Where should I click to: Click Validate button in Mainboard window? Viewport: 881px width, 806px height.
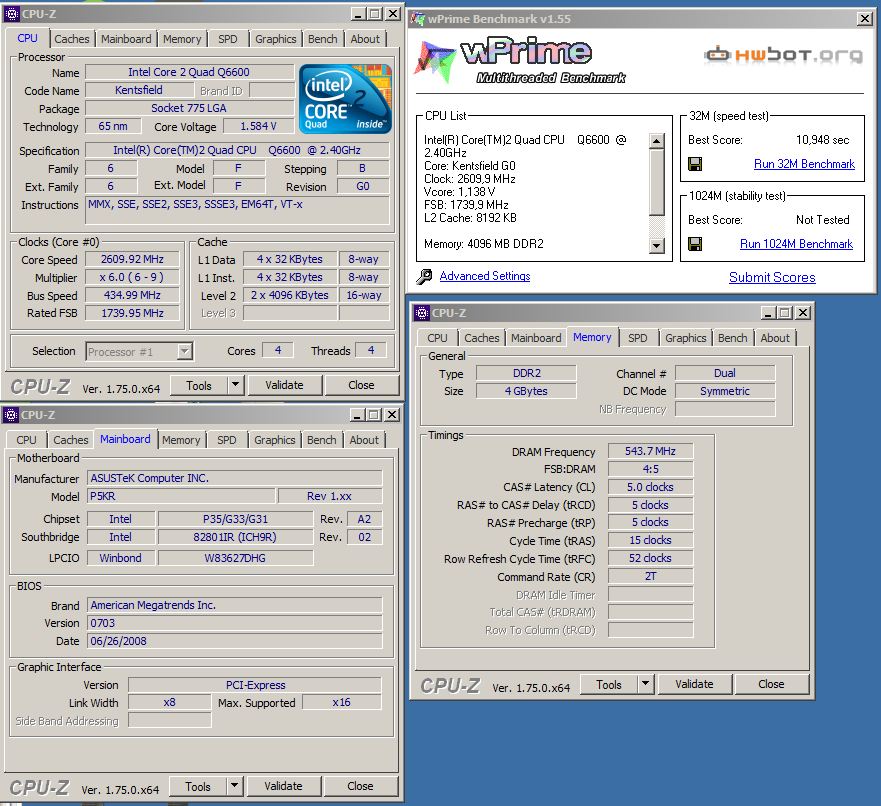click(x=283, y=786)
